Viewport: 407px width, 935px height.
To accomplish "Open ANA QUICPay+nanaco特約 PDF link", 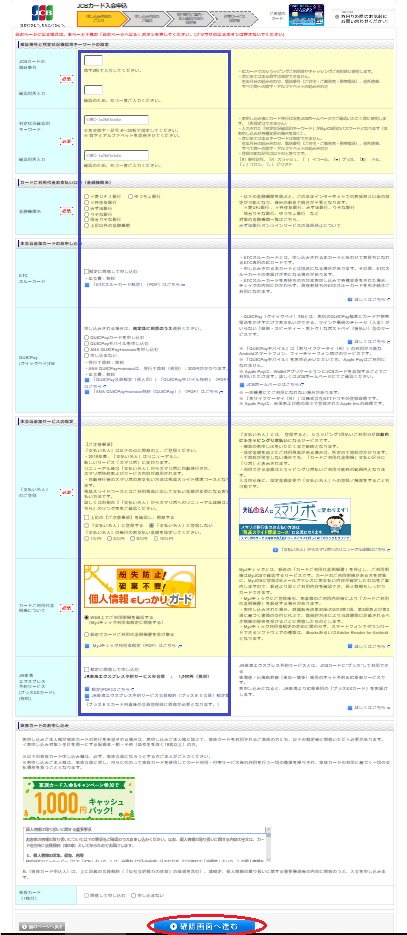I will (x=155, y=391).
